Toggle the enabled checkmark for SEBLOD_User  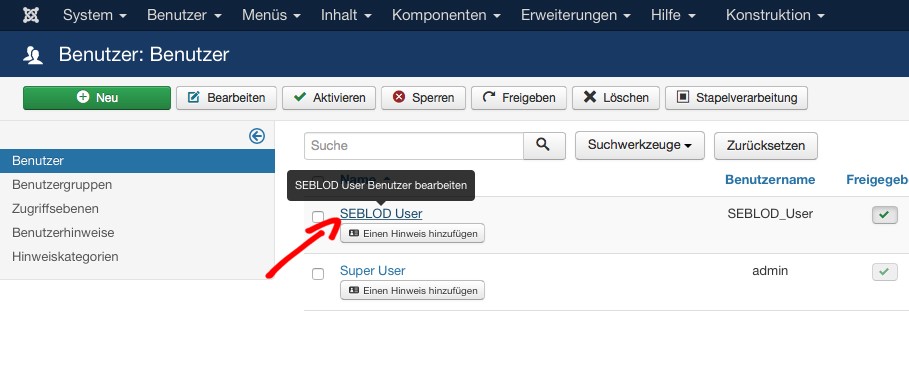(885, 215)
